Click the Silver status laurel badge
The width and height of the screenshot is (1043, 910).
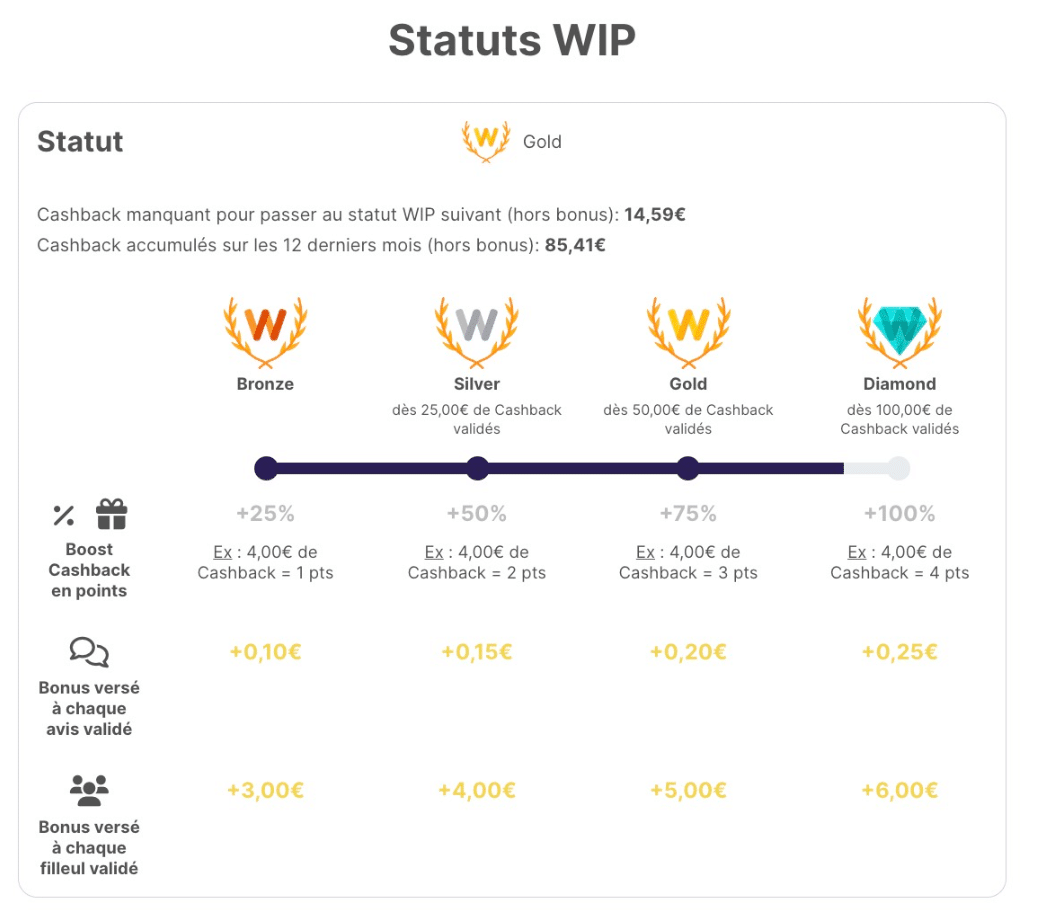(477, 328)
